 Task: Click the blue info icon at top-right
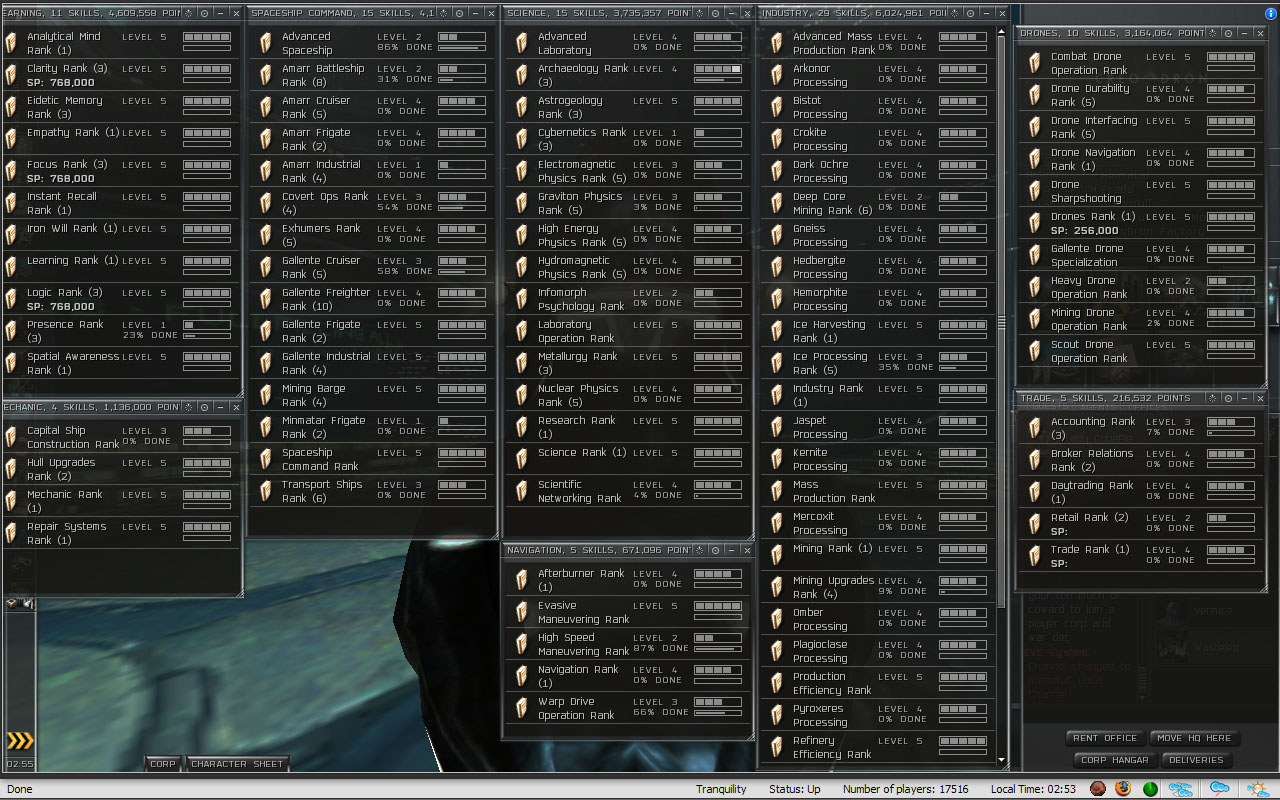[1271, 14]
